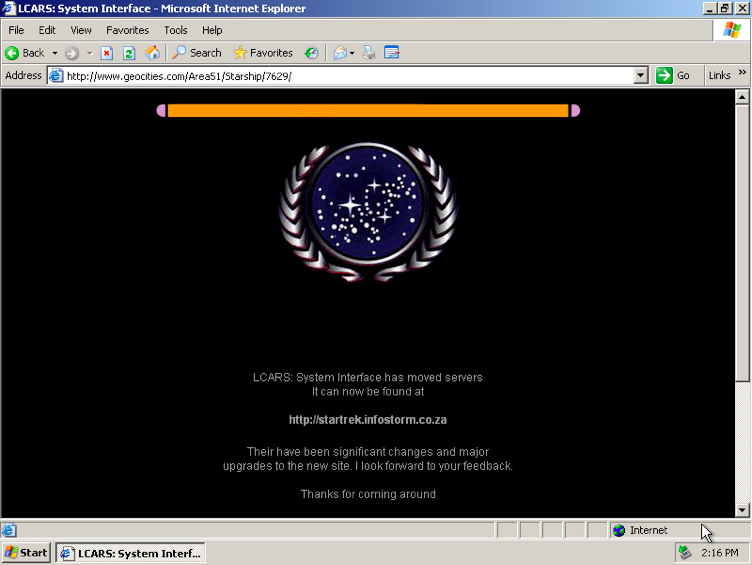
Task: Open the History toolbar icon
Action: click(311, 53)
